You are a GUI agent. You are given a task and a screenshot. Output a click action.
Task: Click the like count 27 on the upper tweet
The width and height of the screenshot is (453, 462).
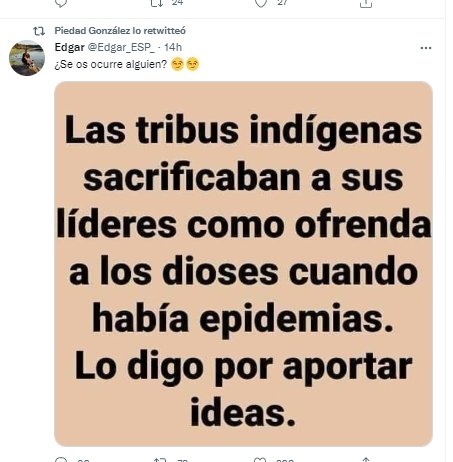coord(282,3)
